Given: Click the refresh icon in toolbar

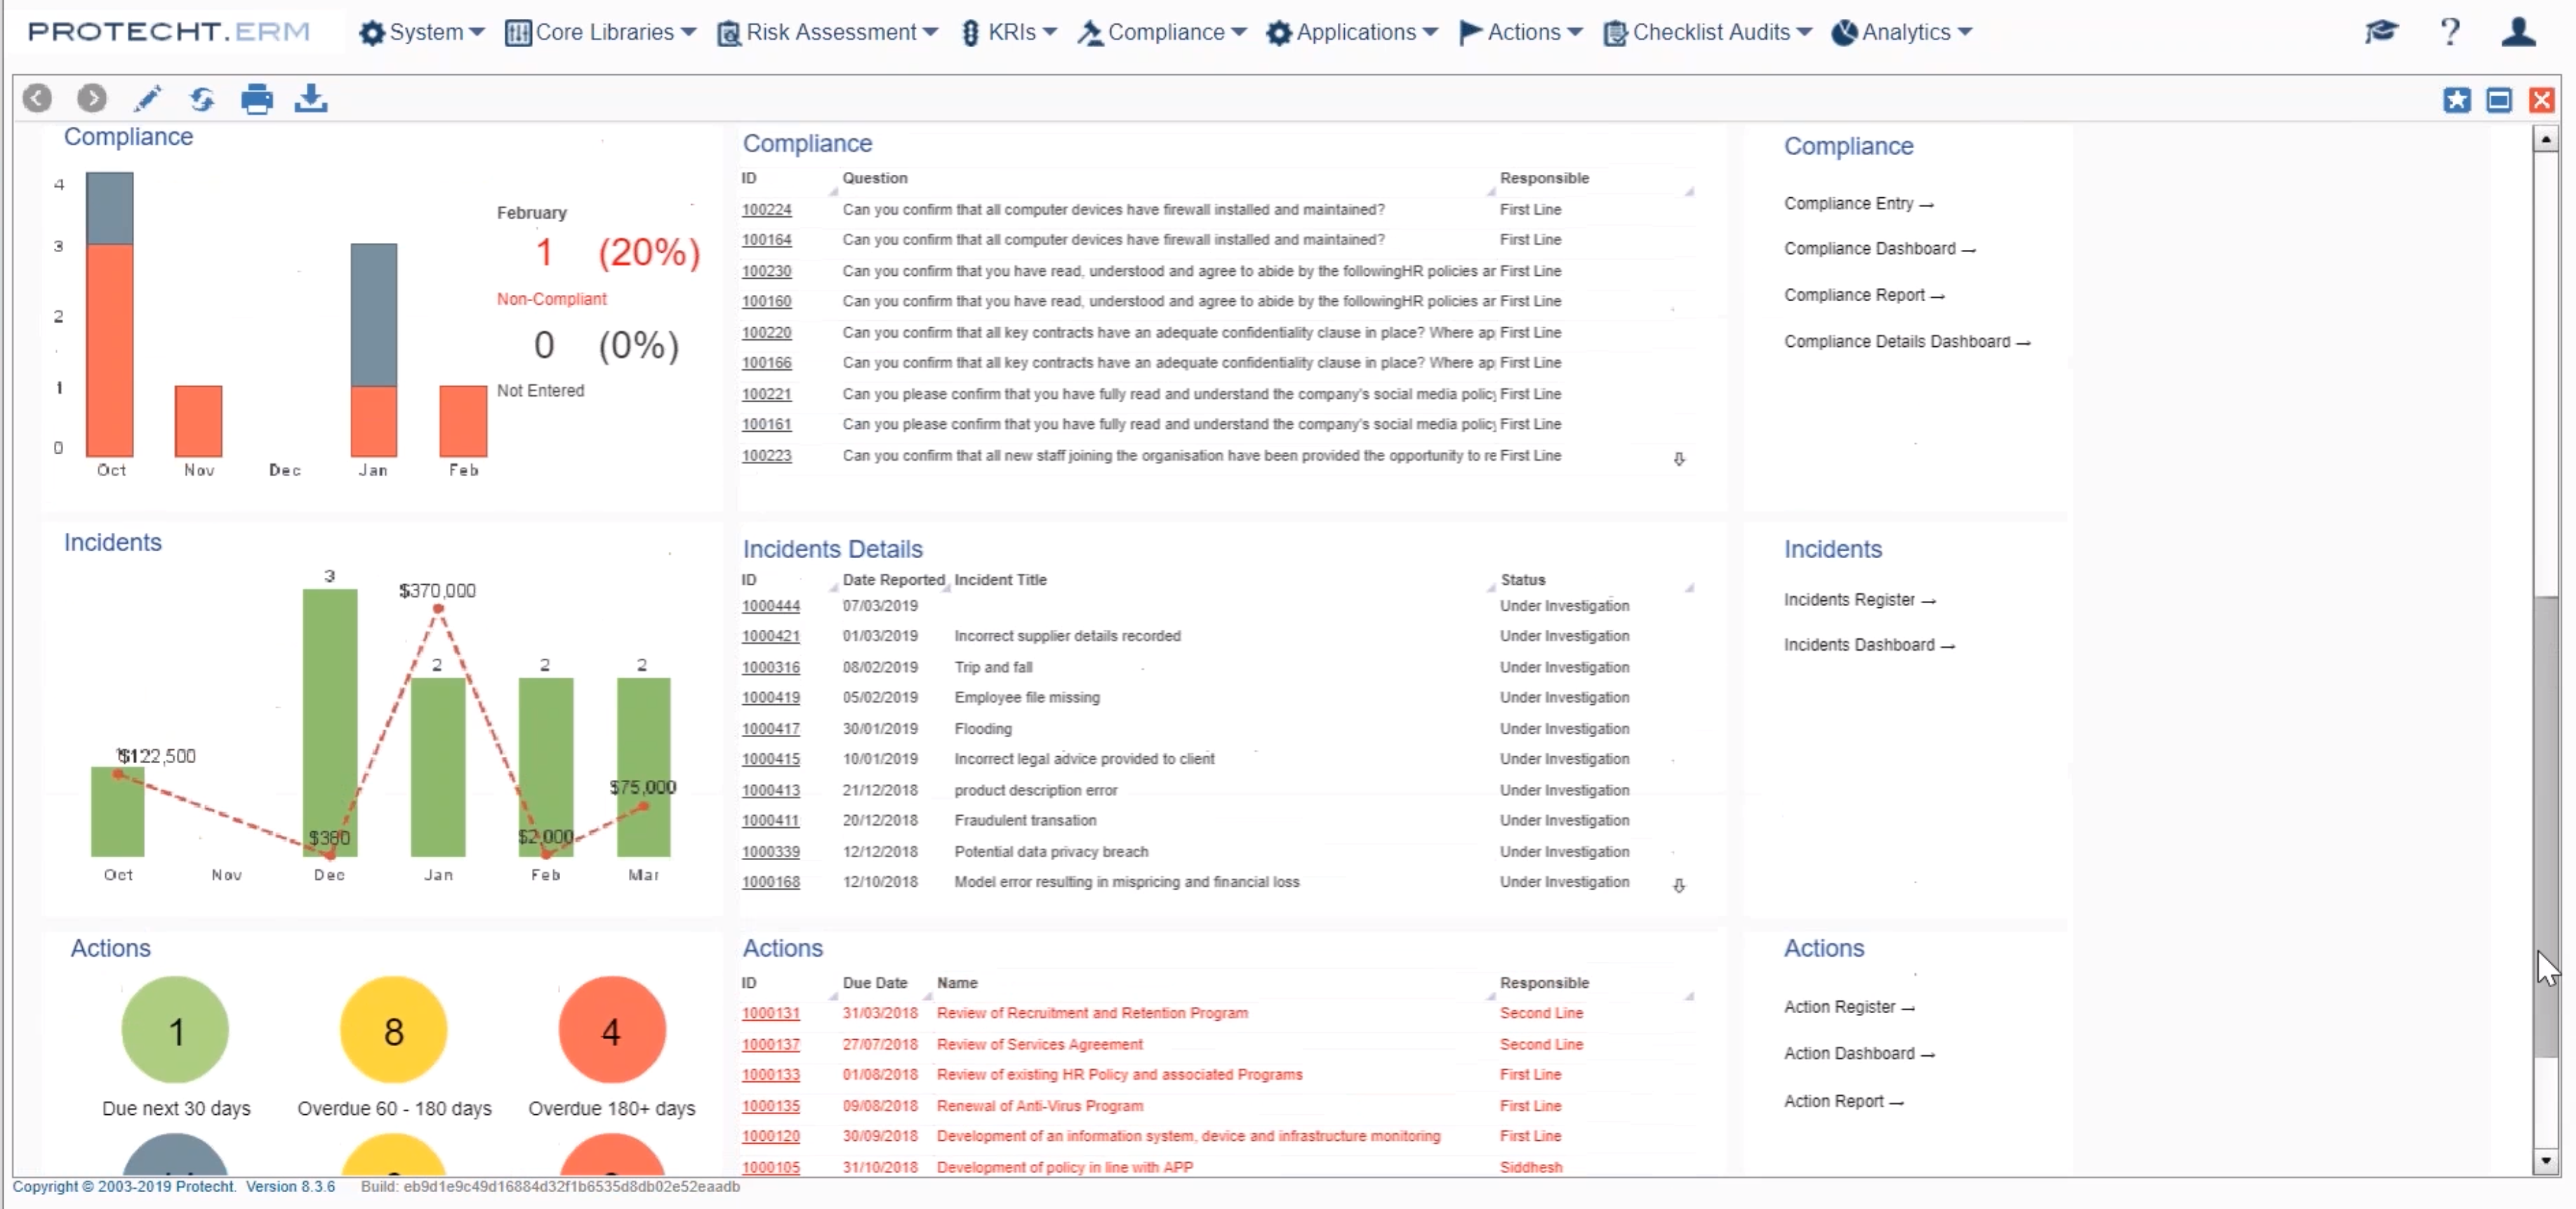Looking at the screenshot, I should coord(202,98).
